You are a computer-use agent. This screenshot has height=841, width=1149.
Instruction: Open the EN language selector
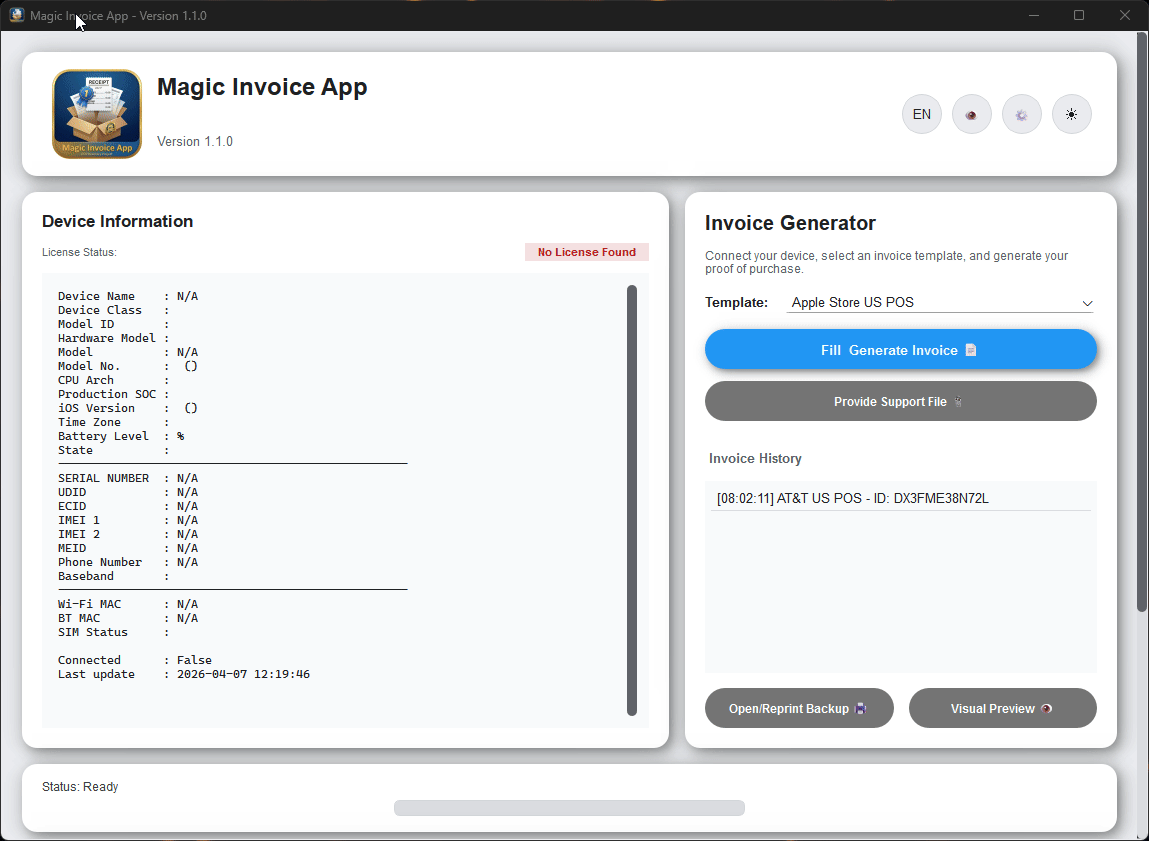pos(921,114)
